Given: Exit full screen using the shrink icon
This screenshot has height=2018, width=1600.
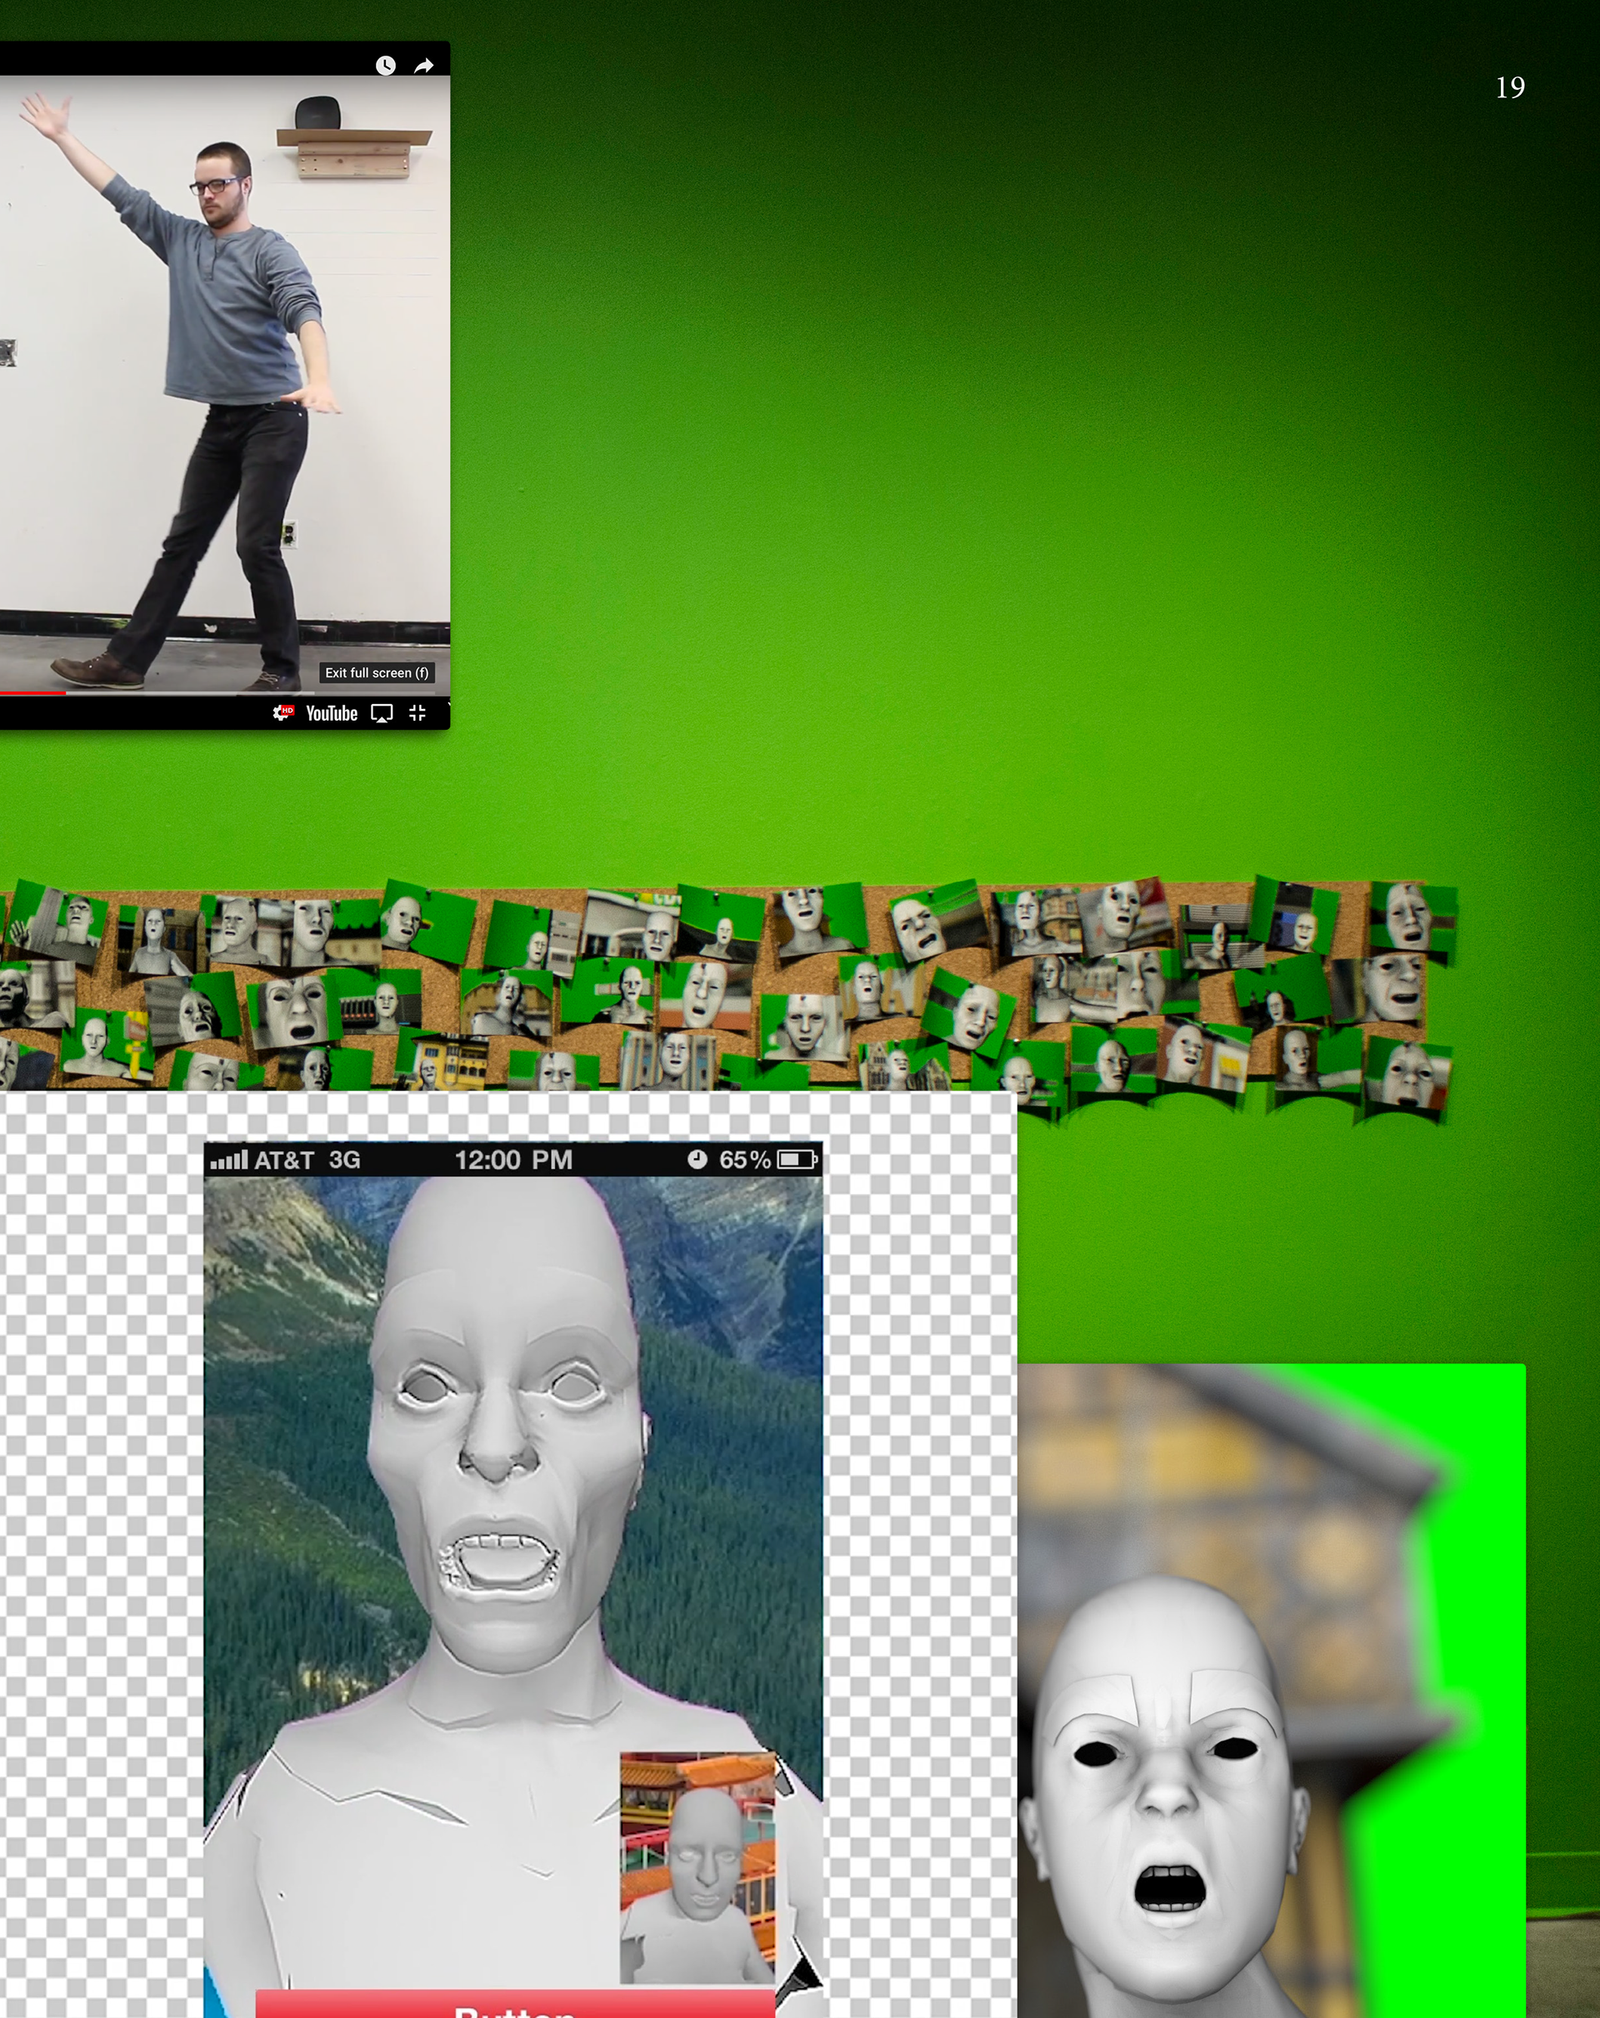Looking at the screenshot, I should click(418, 713).
